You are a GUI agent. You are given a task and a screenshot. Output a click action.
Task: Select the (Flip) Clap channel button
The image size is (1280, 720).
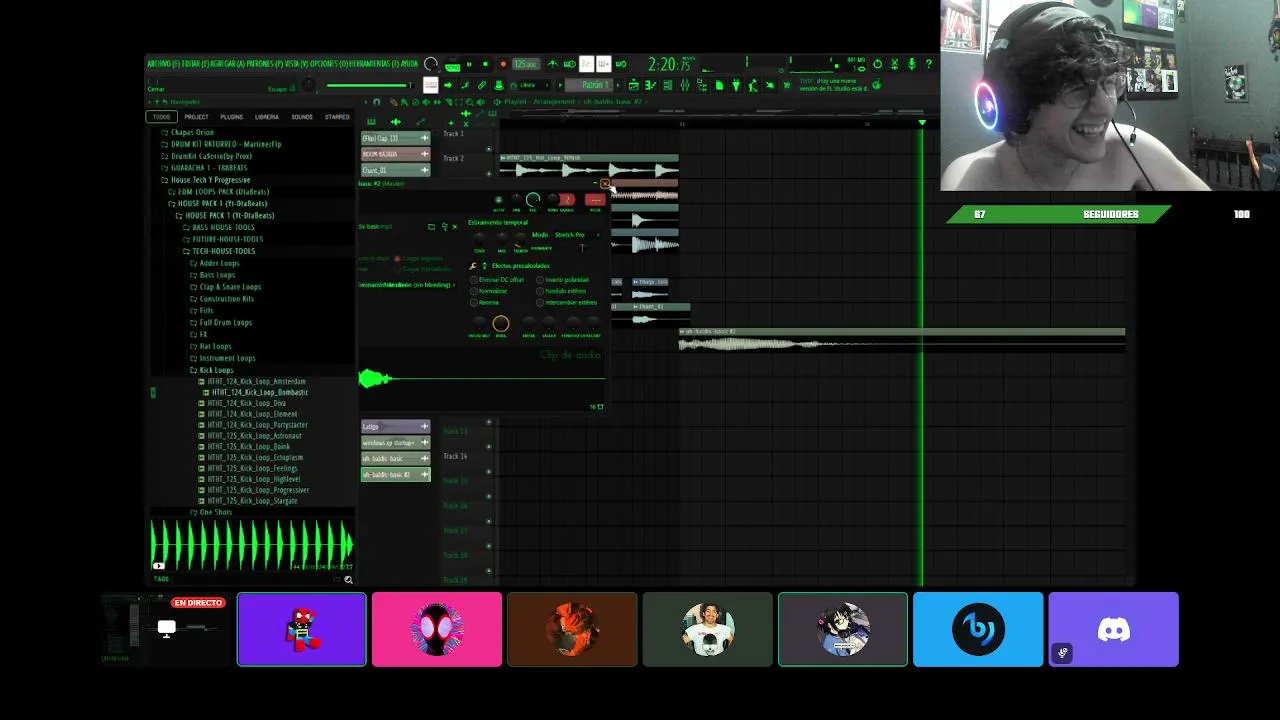[395, 138]
